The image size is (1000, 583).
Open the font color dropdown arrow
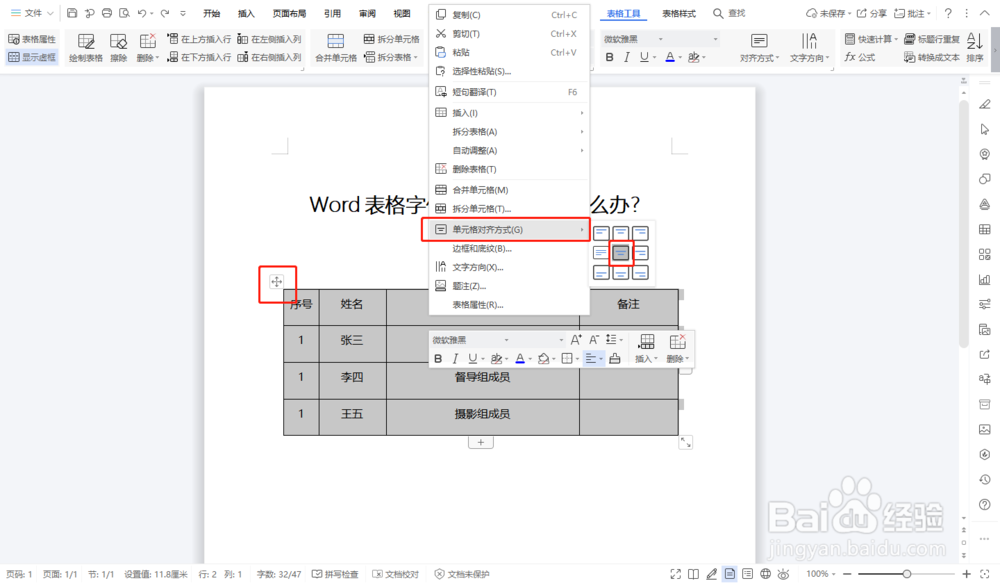tap(680, 57)
